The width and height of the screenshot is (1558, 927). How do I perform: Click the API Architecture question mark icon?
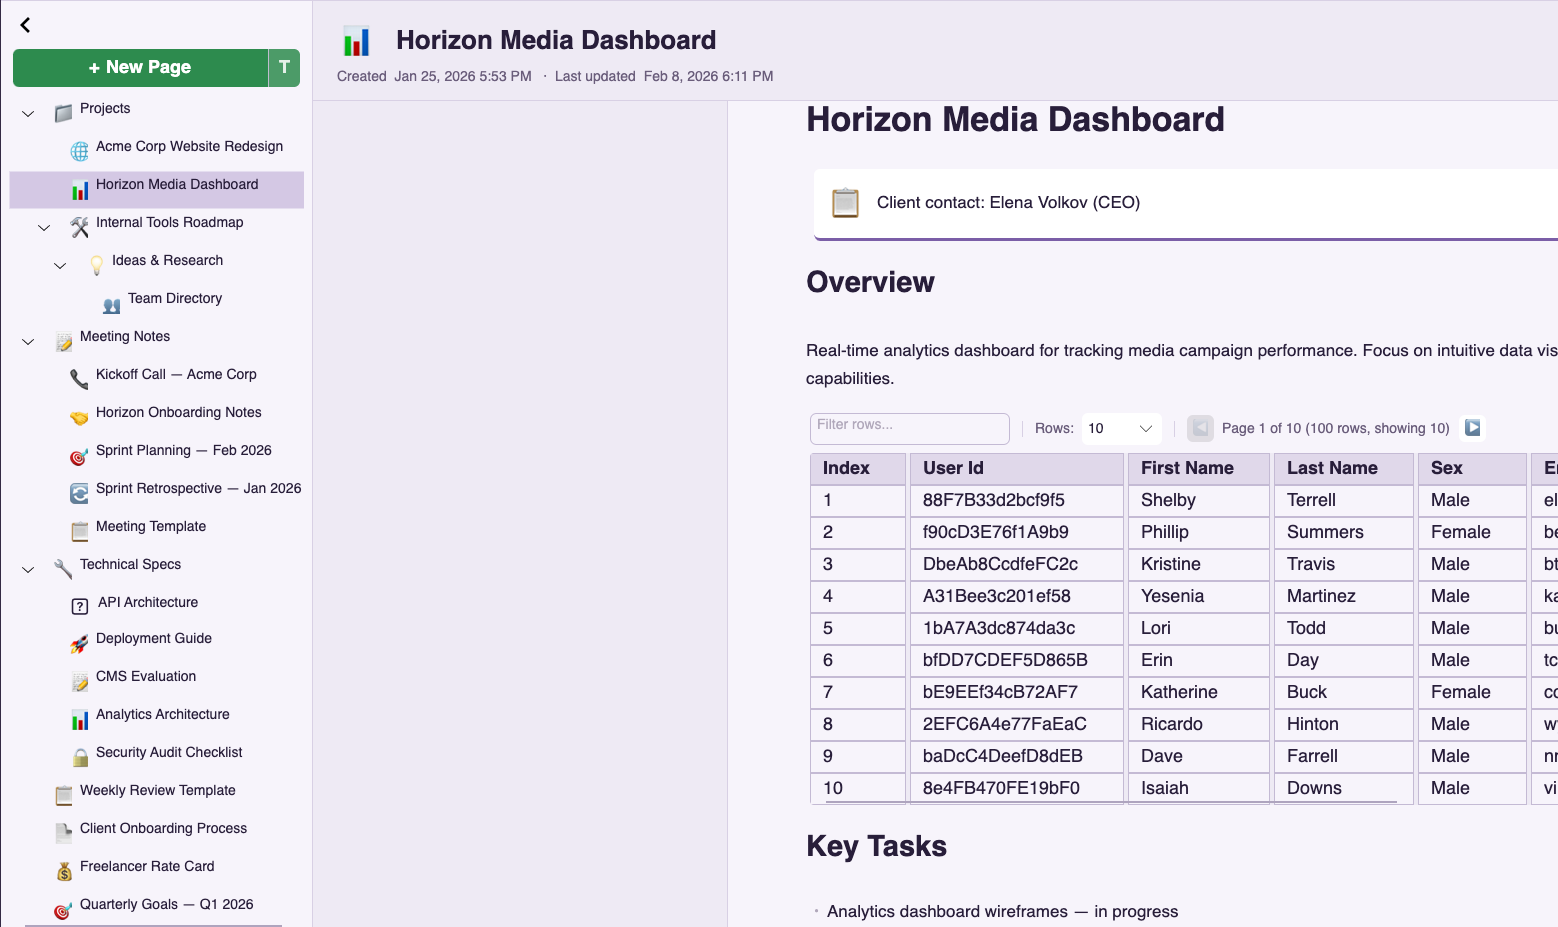[x=80, y=603]
